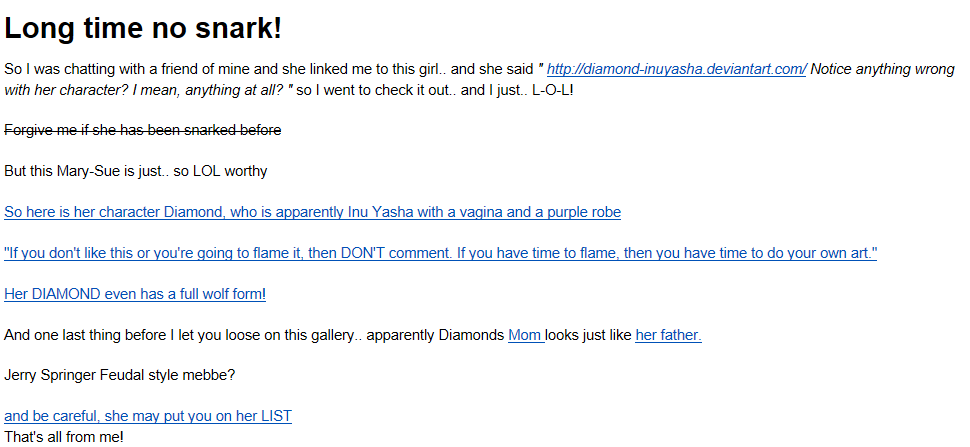970x447 pixels.
Task: Click the 'Mom' link
Action: point(525,335)
